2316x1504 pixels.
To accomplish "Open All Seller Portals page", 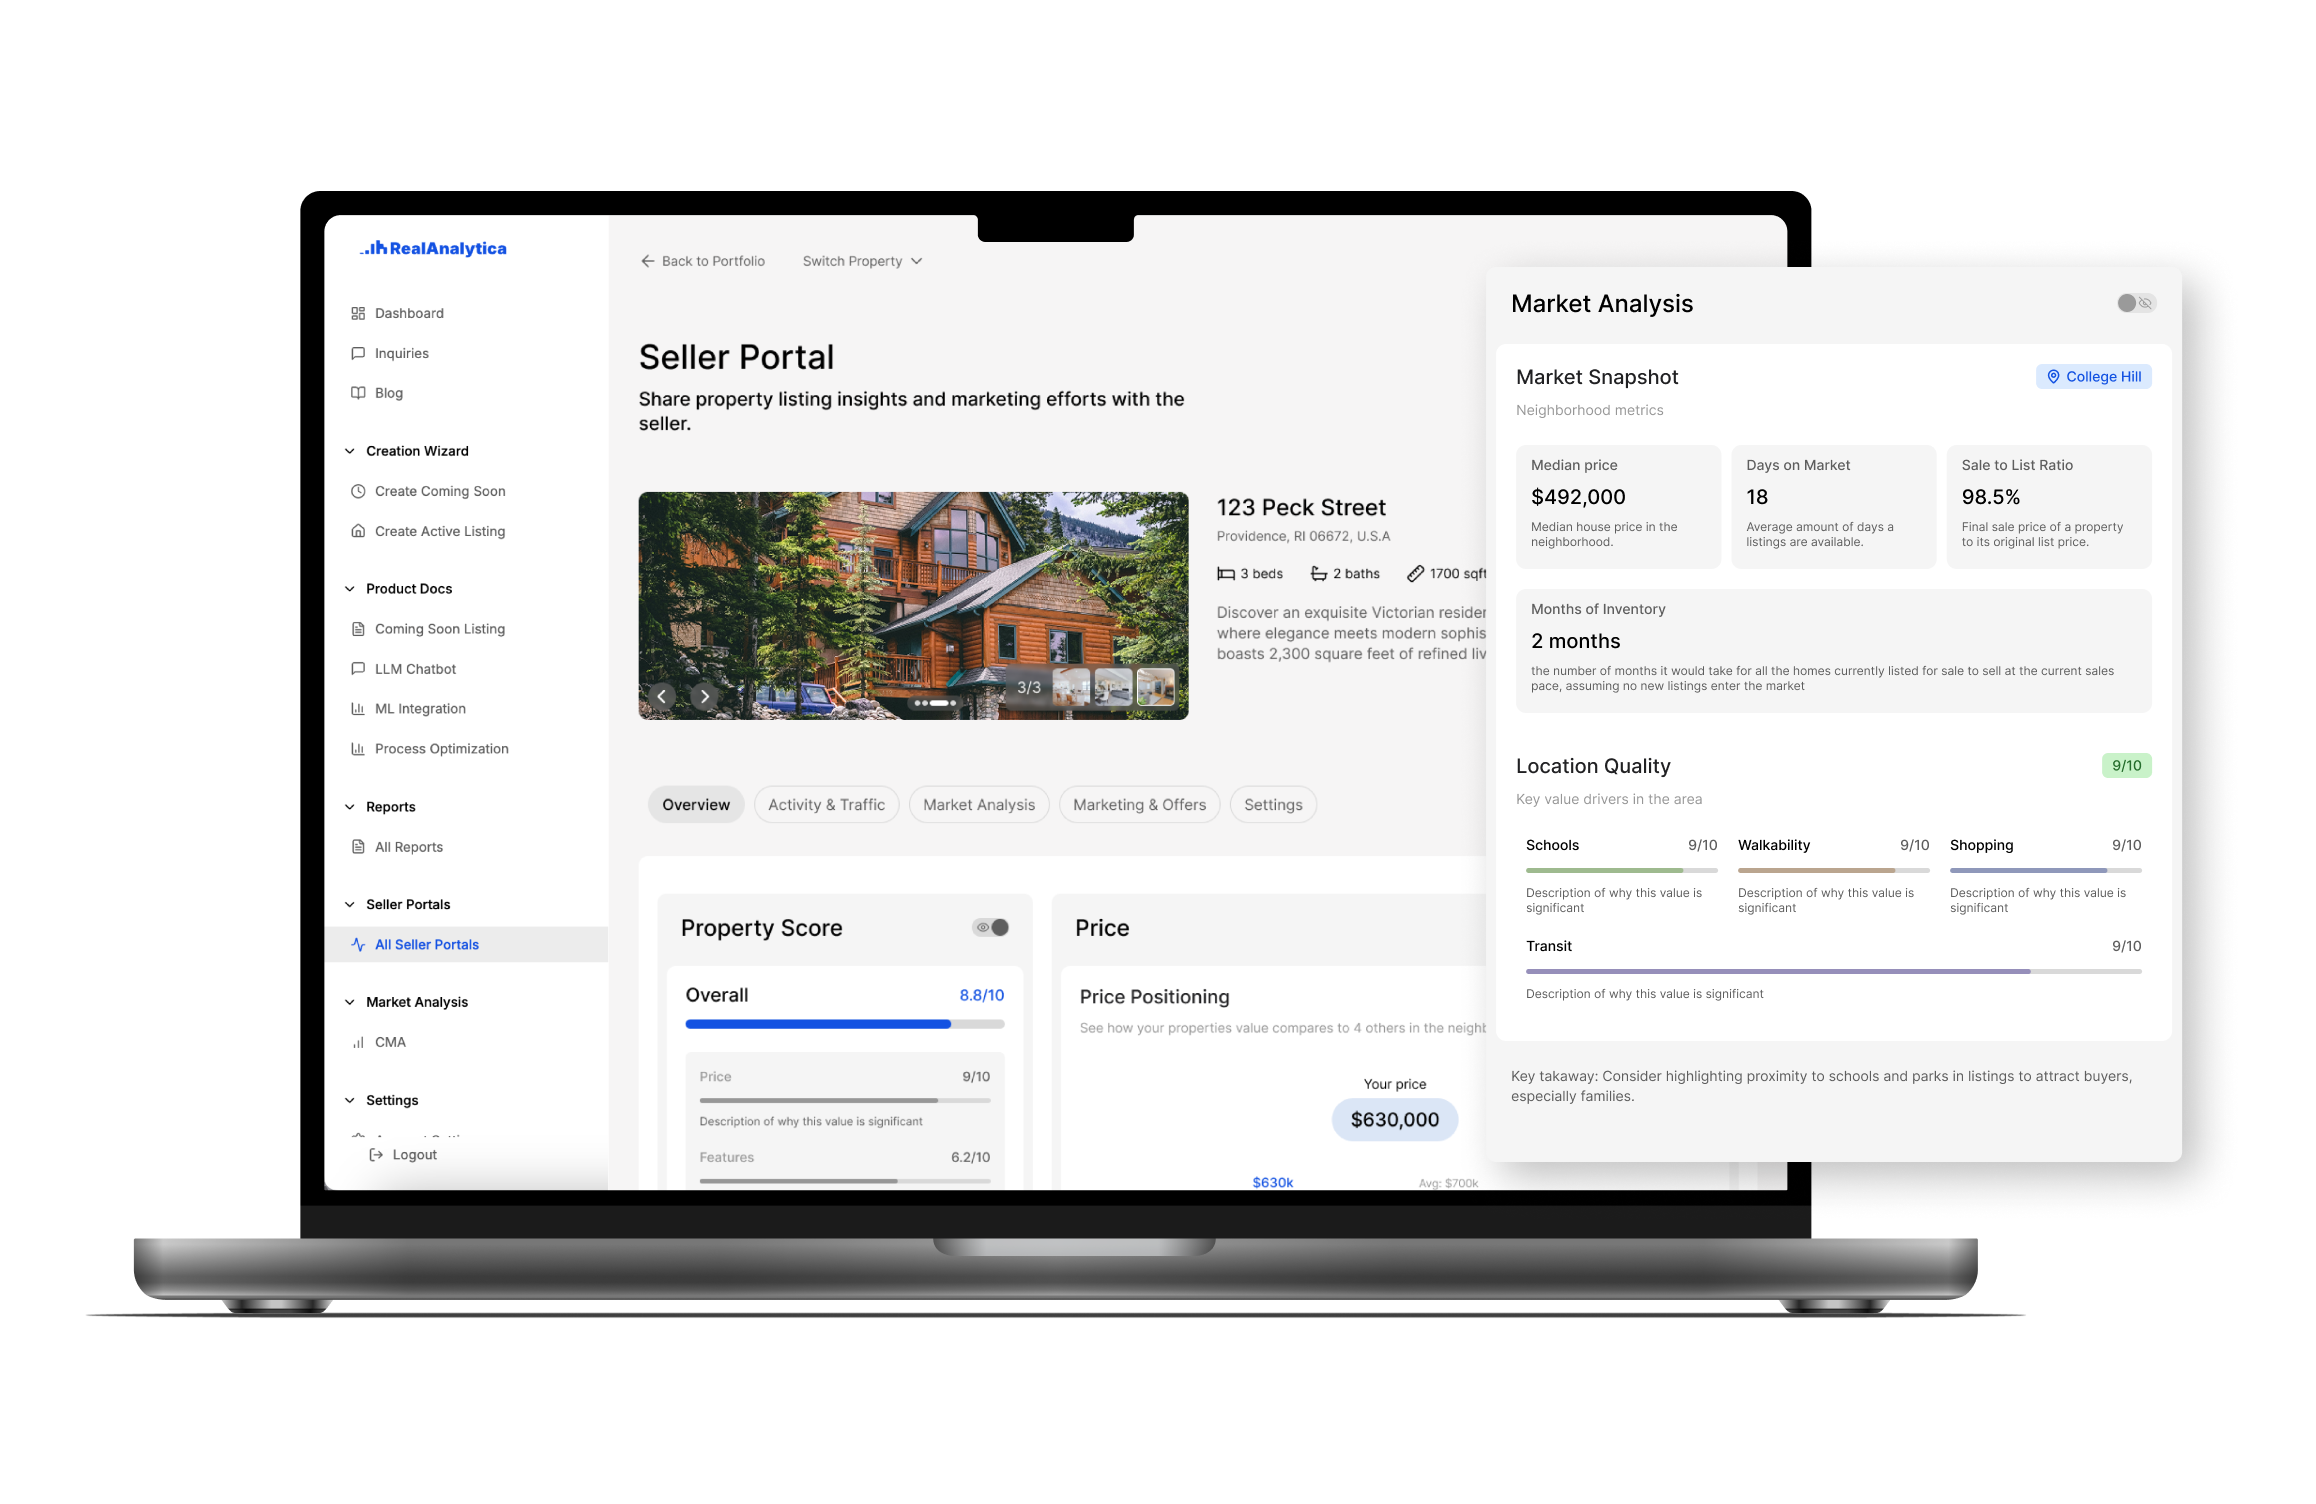I will [x=466, y=945].
